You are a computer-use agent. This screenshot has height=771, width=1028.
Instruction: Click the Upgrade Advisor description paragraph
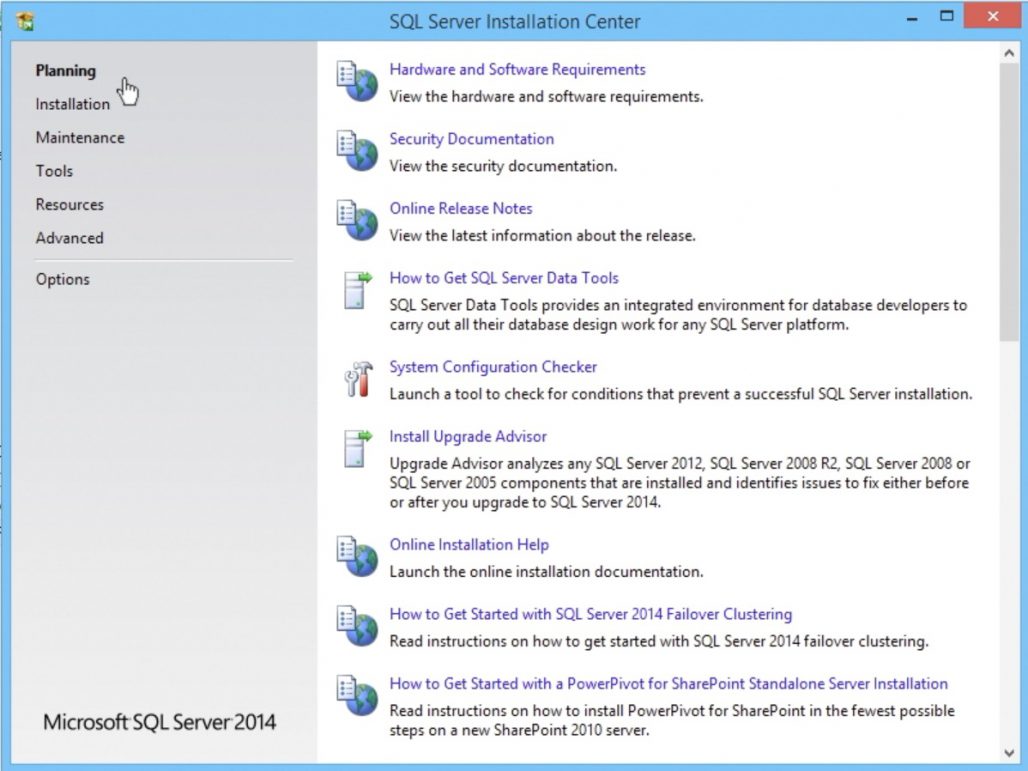(x=680, y=483)
